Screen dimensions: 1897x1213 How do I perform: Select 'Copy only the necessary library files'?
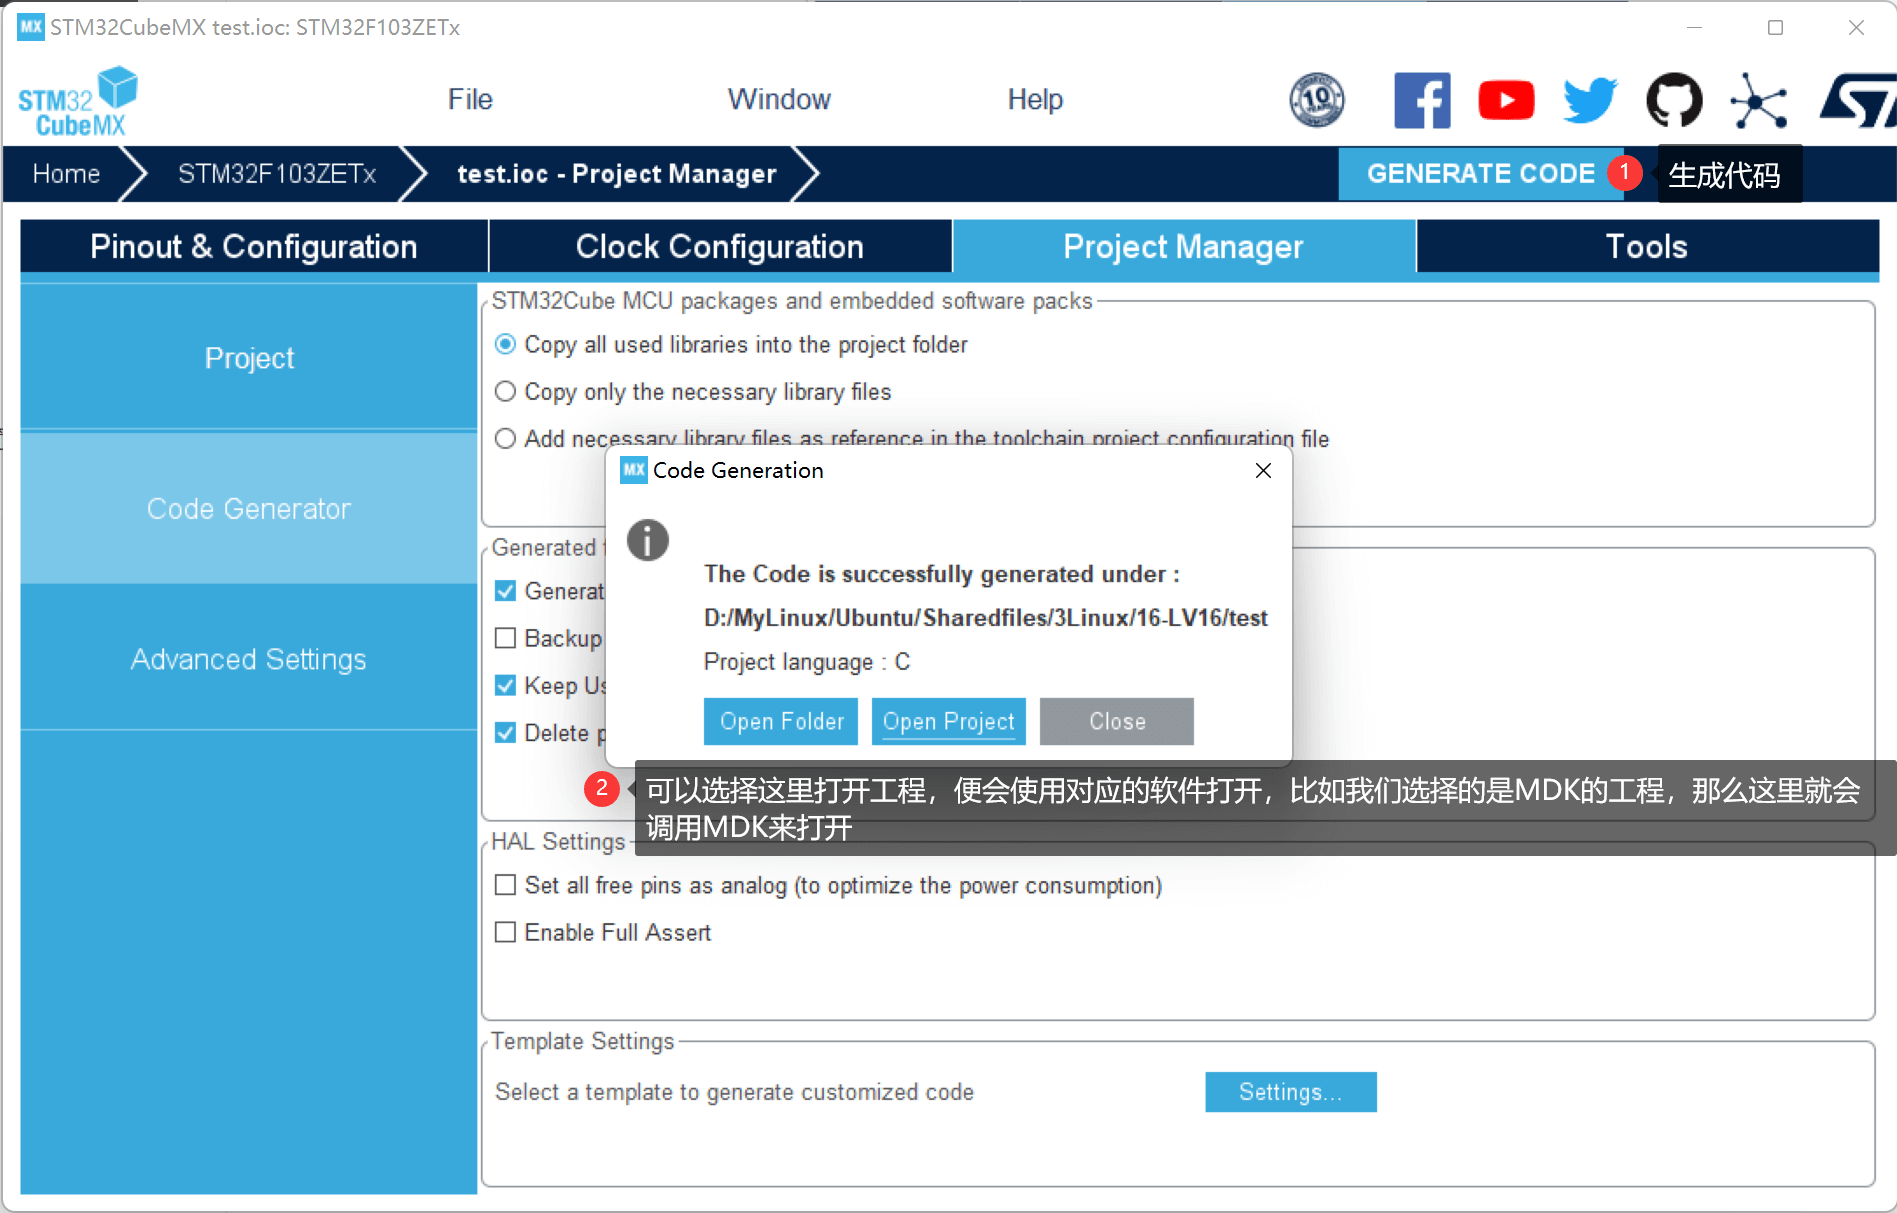(506, 392)
